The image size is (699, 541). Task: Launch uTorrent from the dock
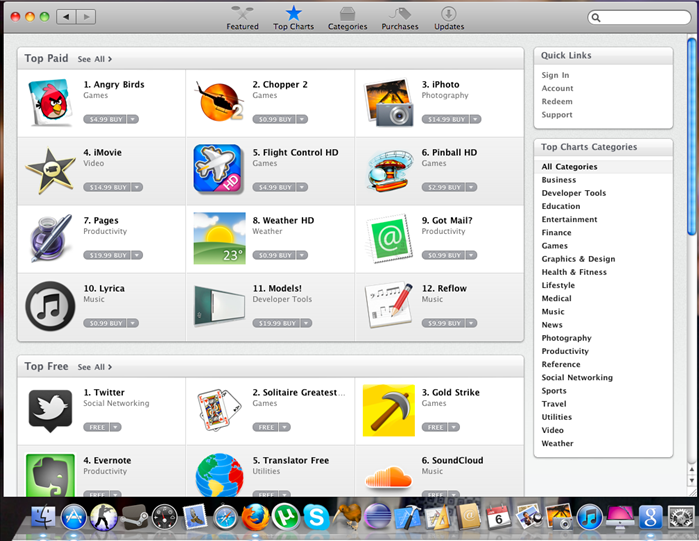pyautogui.click(x=286, y=517)
